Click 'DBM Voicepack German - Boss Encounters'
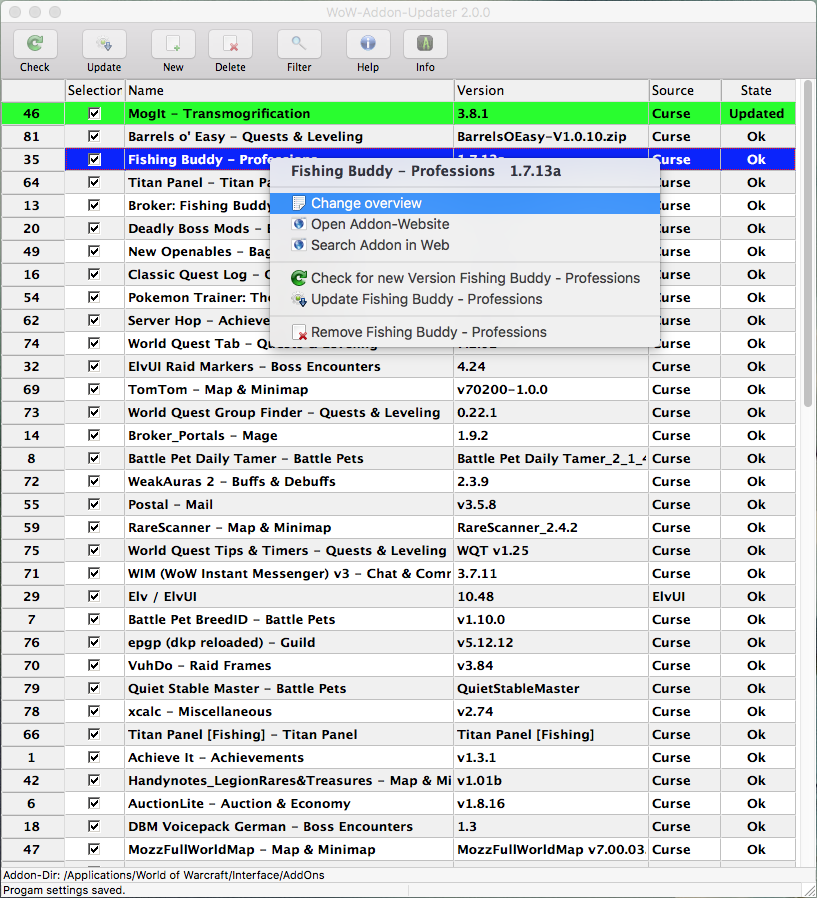This screenshot has height=898, width=817. [x=270, y=826]
